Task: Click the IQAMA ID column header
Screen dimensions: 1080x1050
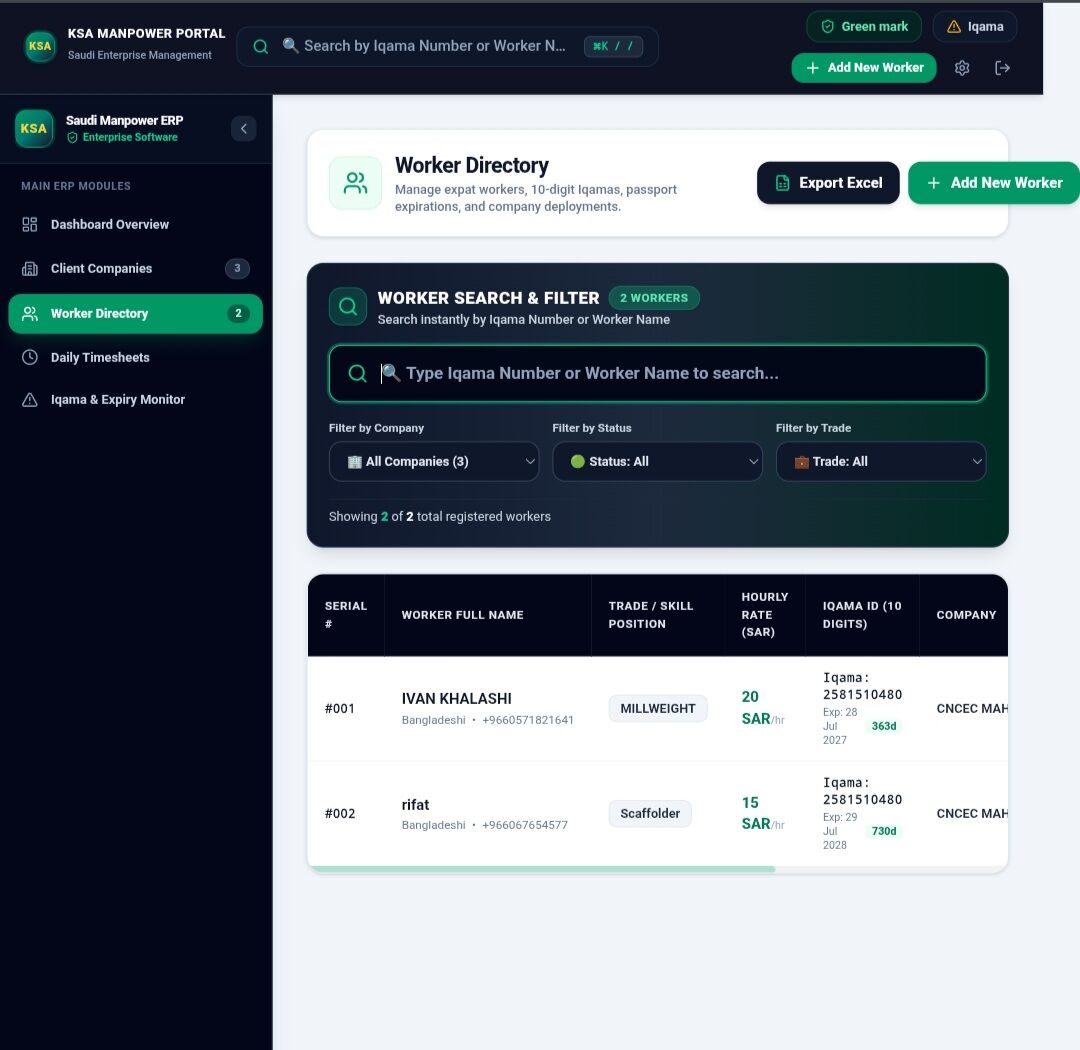Action: tap(862, 615)
